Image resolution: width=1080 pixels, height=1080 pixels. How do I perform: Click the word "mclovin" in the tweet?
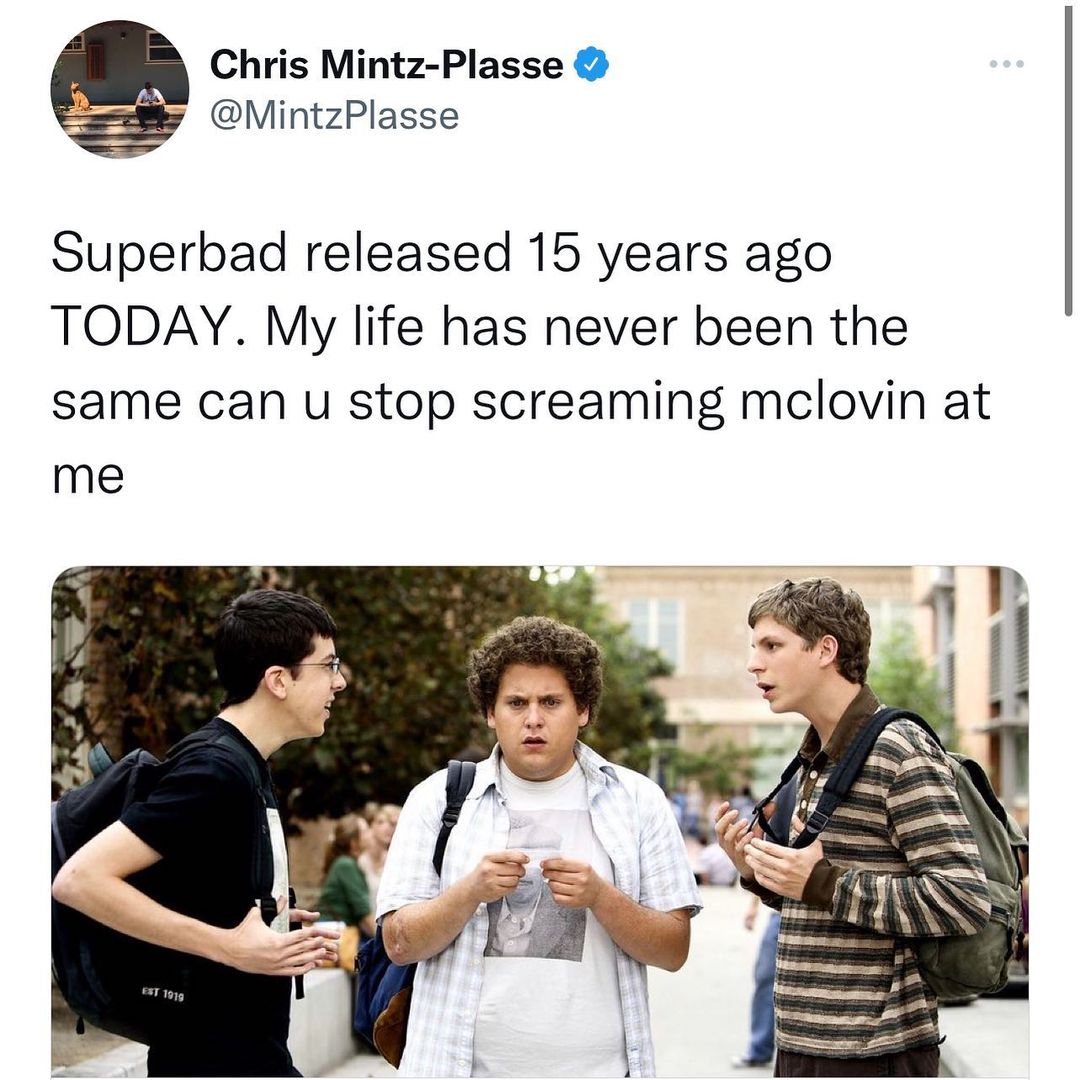pos(833,401)
